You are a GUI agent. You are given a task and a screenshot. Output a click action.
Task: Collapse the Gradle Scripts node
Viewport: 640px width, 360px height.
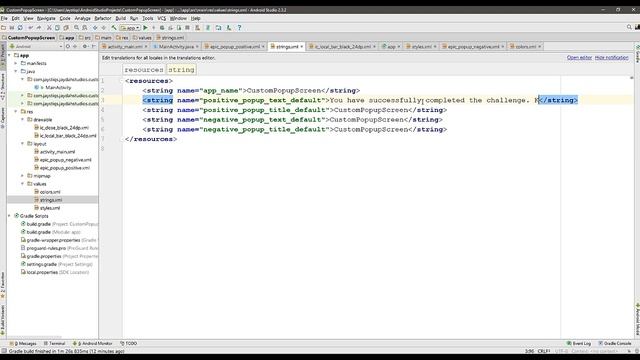click(9, 216)
